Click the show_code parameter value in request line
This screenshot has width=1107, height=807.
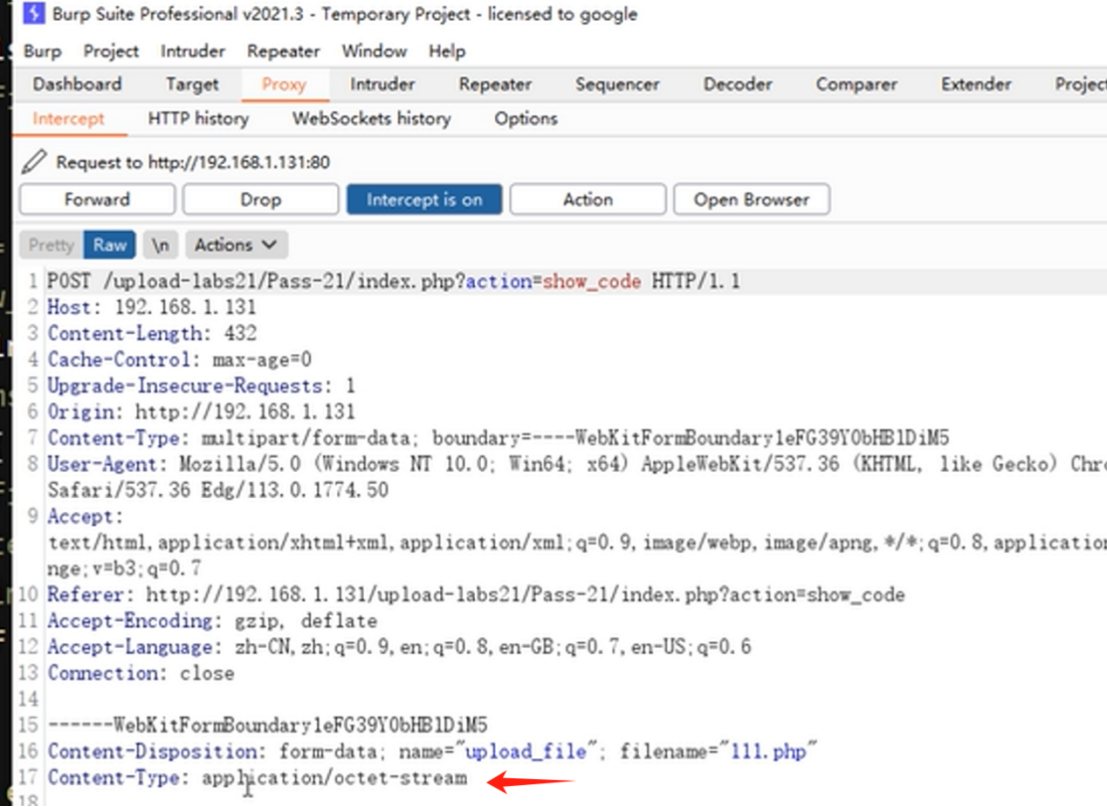(x=592, y=281)
